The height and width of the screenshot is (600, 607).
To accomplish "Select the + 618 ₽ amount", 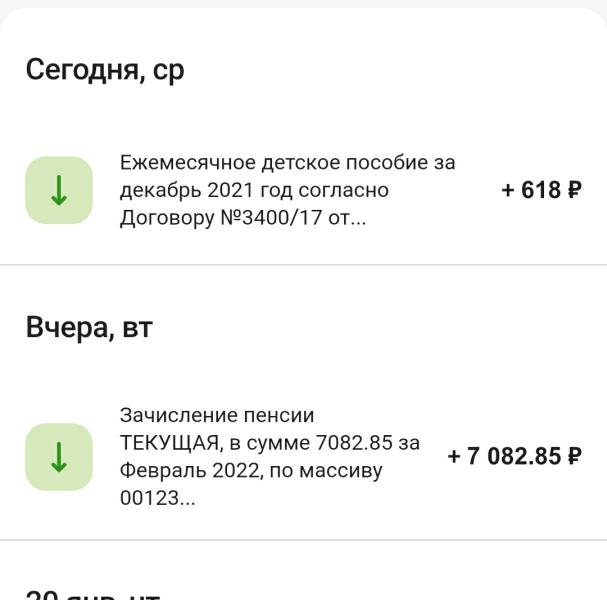I will pyautogui.click(x=541, y=190).
